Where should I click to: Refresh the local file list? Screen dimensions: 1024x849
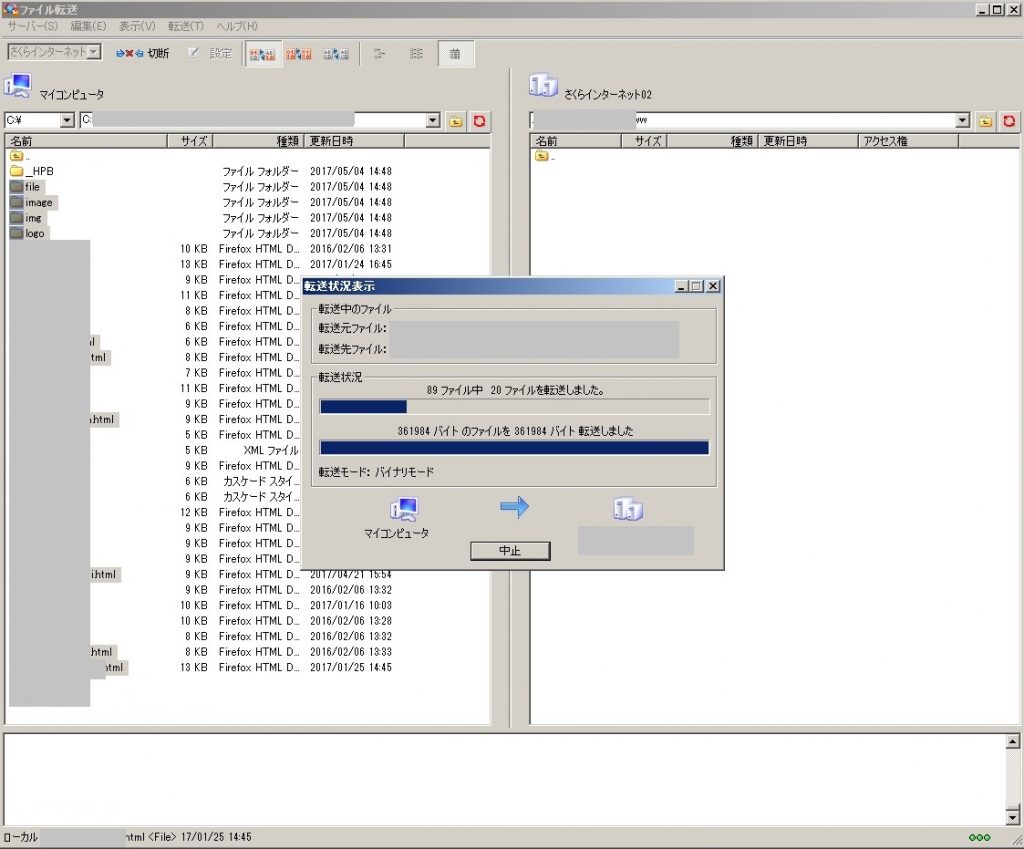click(479, 121)
